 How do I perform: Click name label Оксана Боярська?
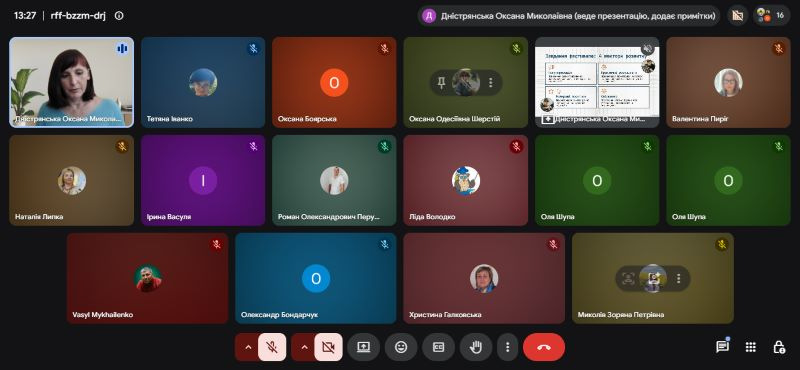tap(307, 119)
